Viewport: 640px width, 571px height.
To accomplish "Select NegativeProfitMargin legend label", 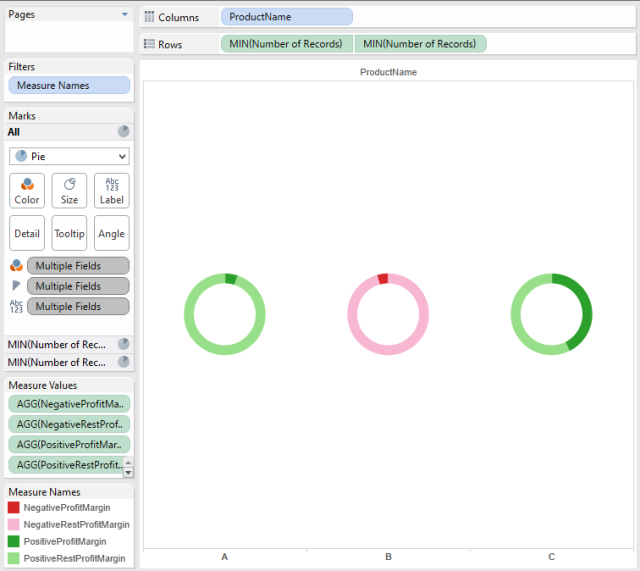I will click(x=67, y=508).
